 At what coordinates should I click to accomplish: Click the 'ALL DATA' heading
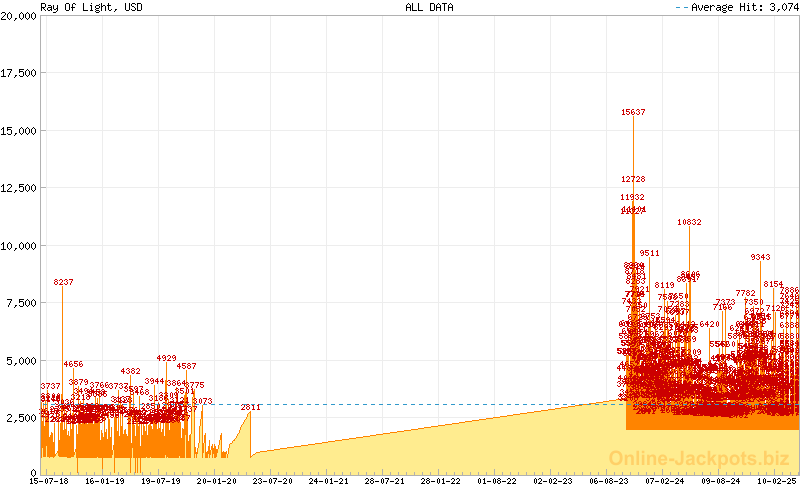tap(429, 7)
